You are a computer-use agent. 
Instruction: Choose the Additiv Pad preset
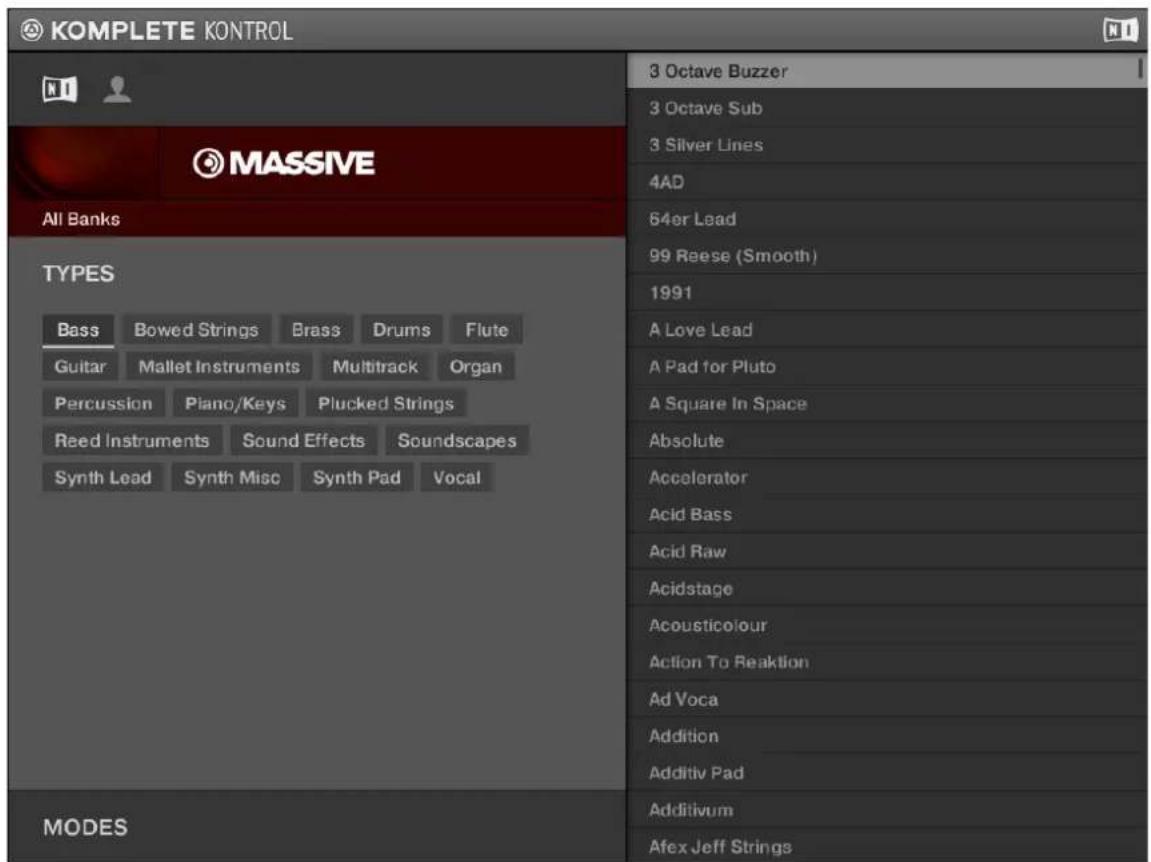coord(887,772)
